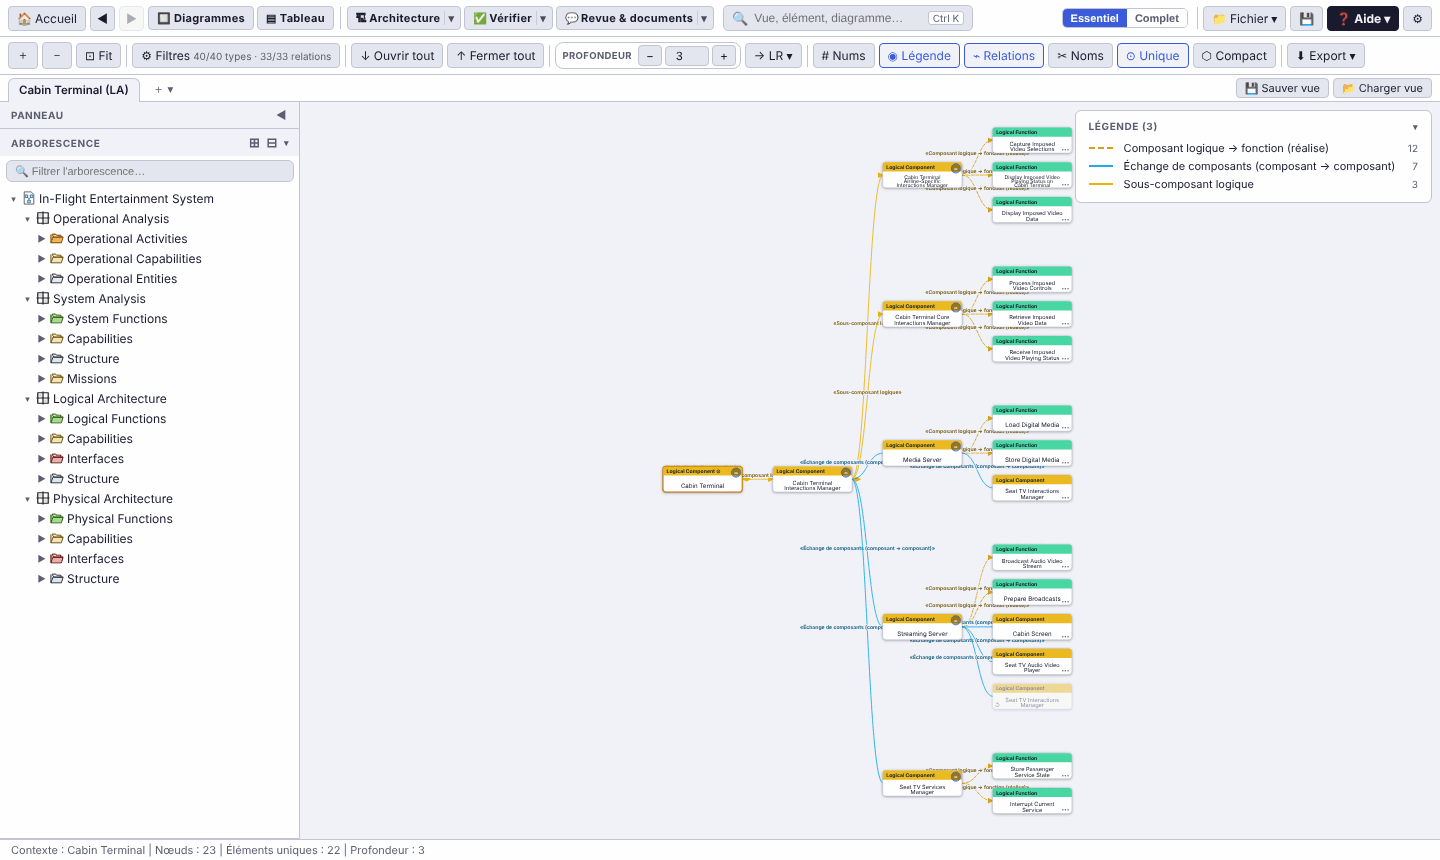1440x860 pixels.
Task: Switch to Essentiel mode
Action: pos(1094,18)
